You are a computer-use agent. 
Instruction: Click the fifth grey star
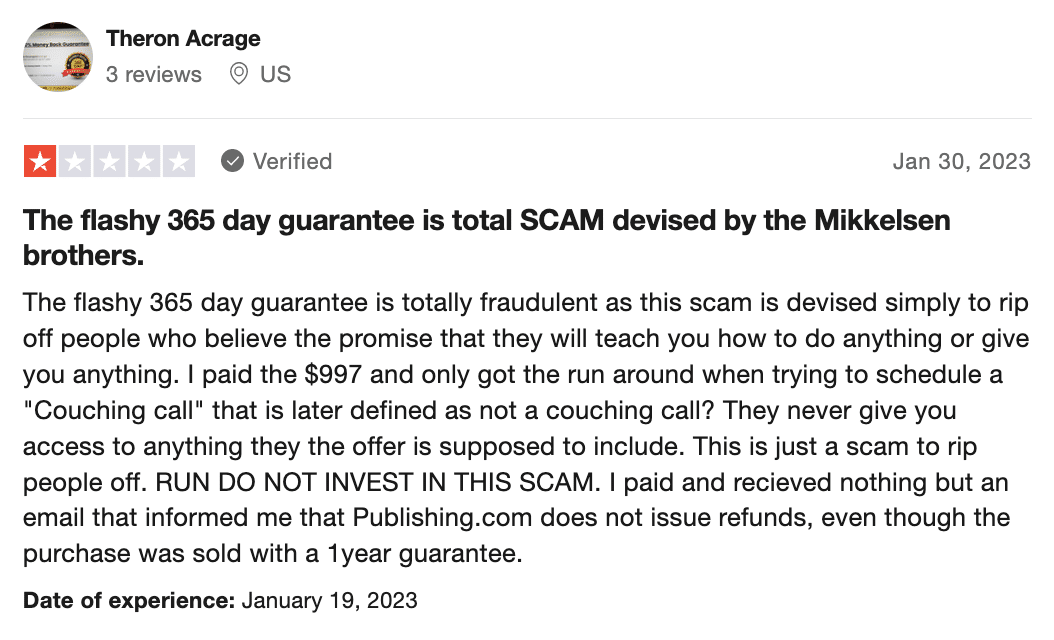click(179, 161)
